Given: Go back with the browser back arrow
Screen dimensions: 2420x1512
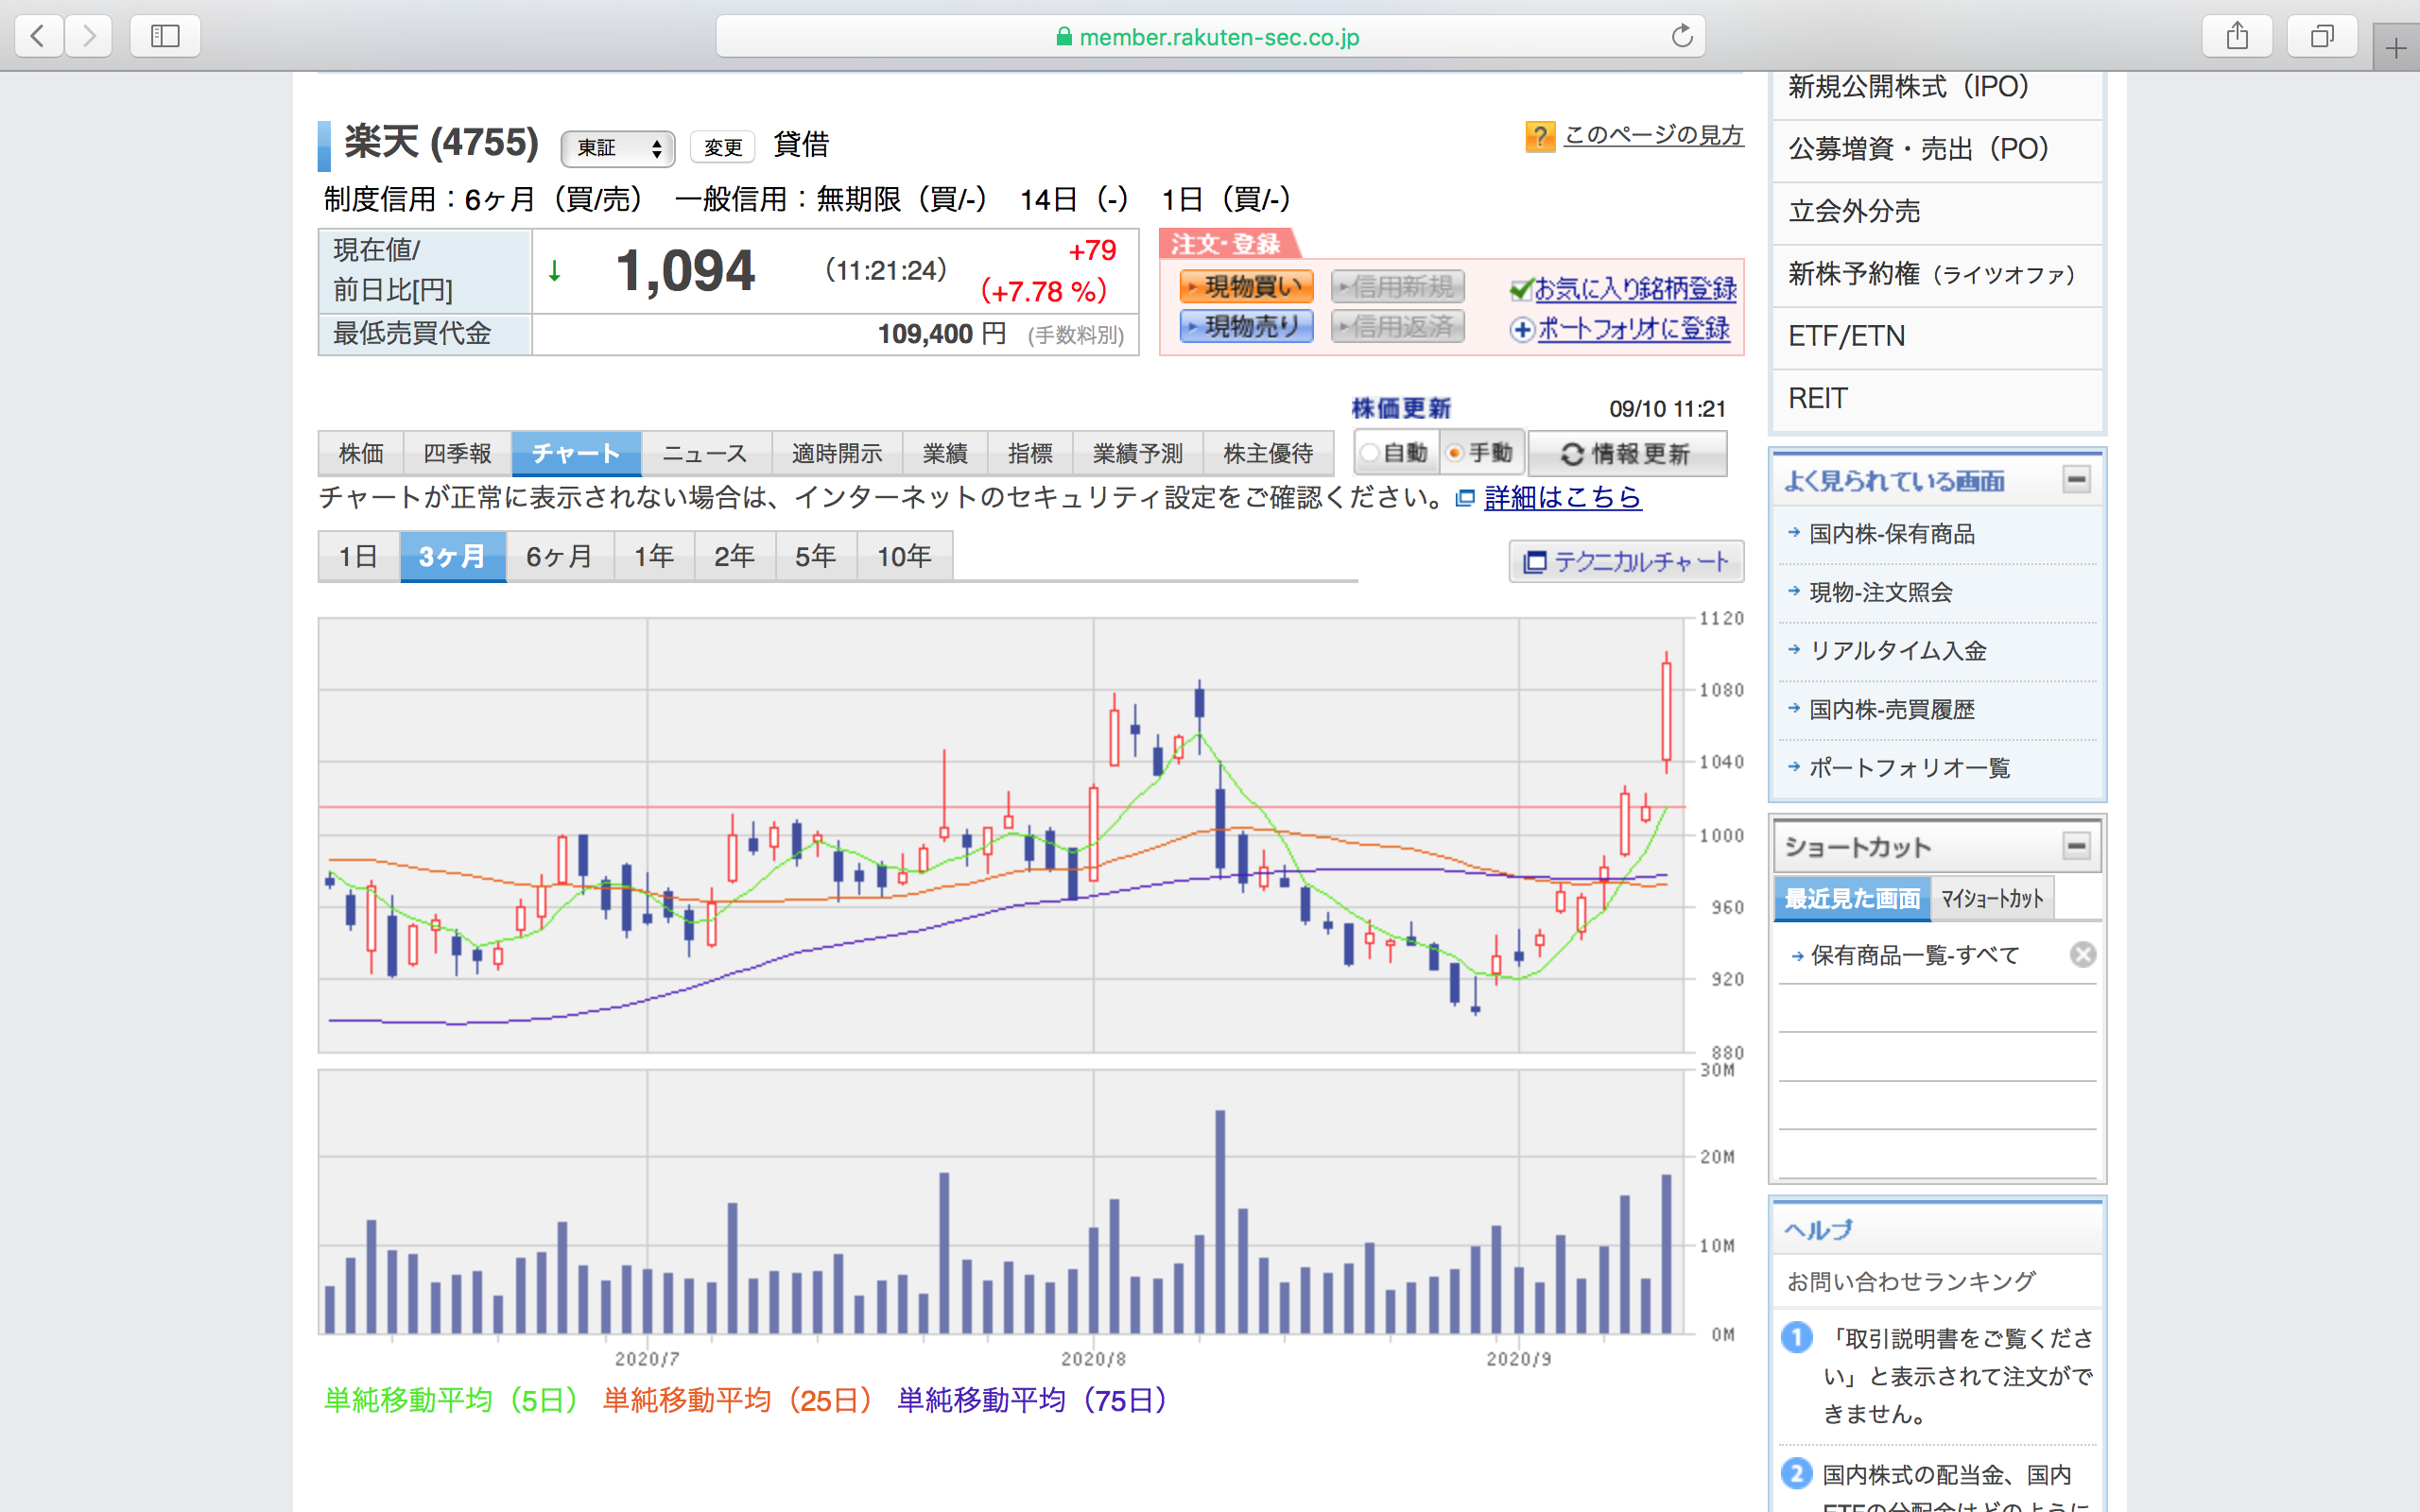Looking at the screenshot, I should [x=39, y=37].
